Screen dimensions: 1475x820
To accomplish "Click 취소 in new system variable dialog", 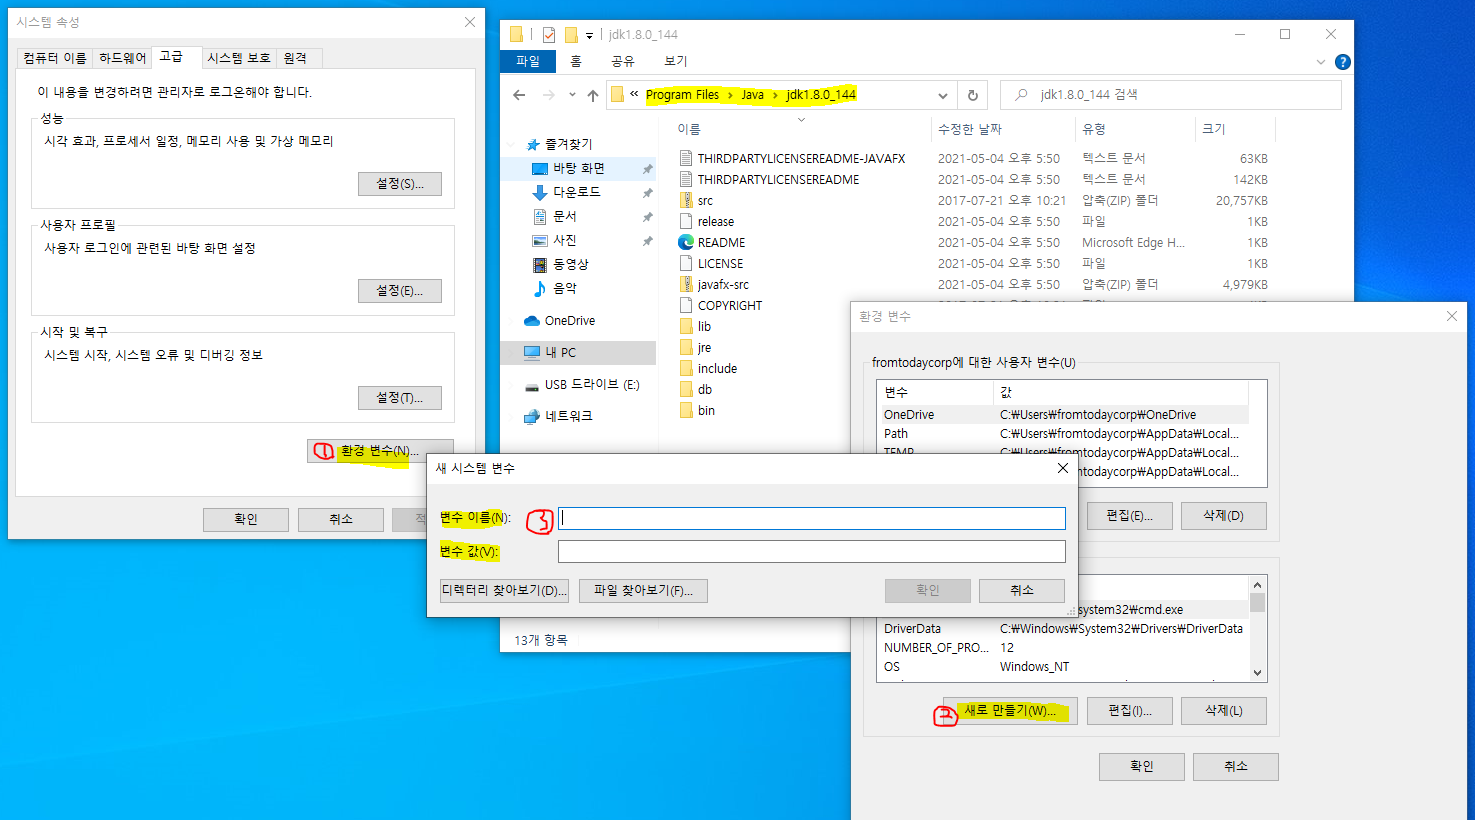I will click(1022, 591).
